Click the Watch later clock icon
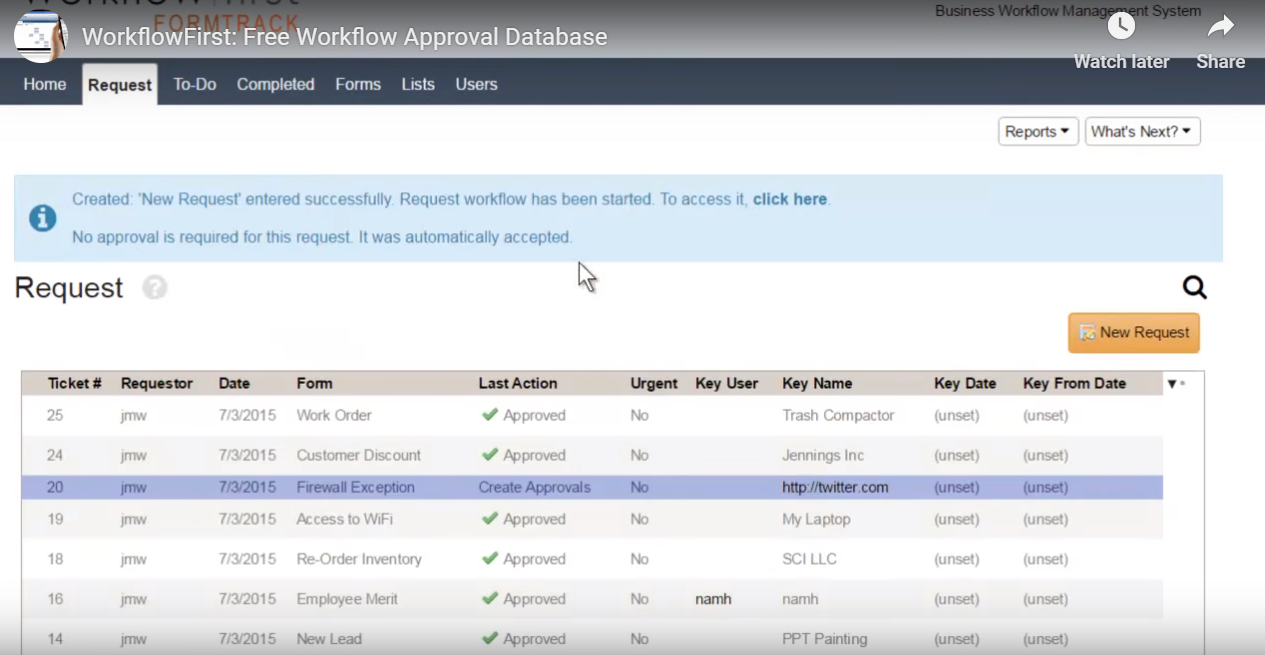The width and height of the screenshot is (1265, 655). coord(1121,26)
